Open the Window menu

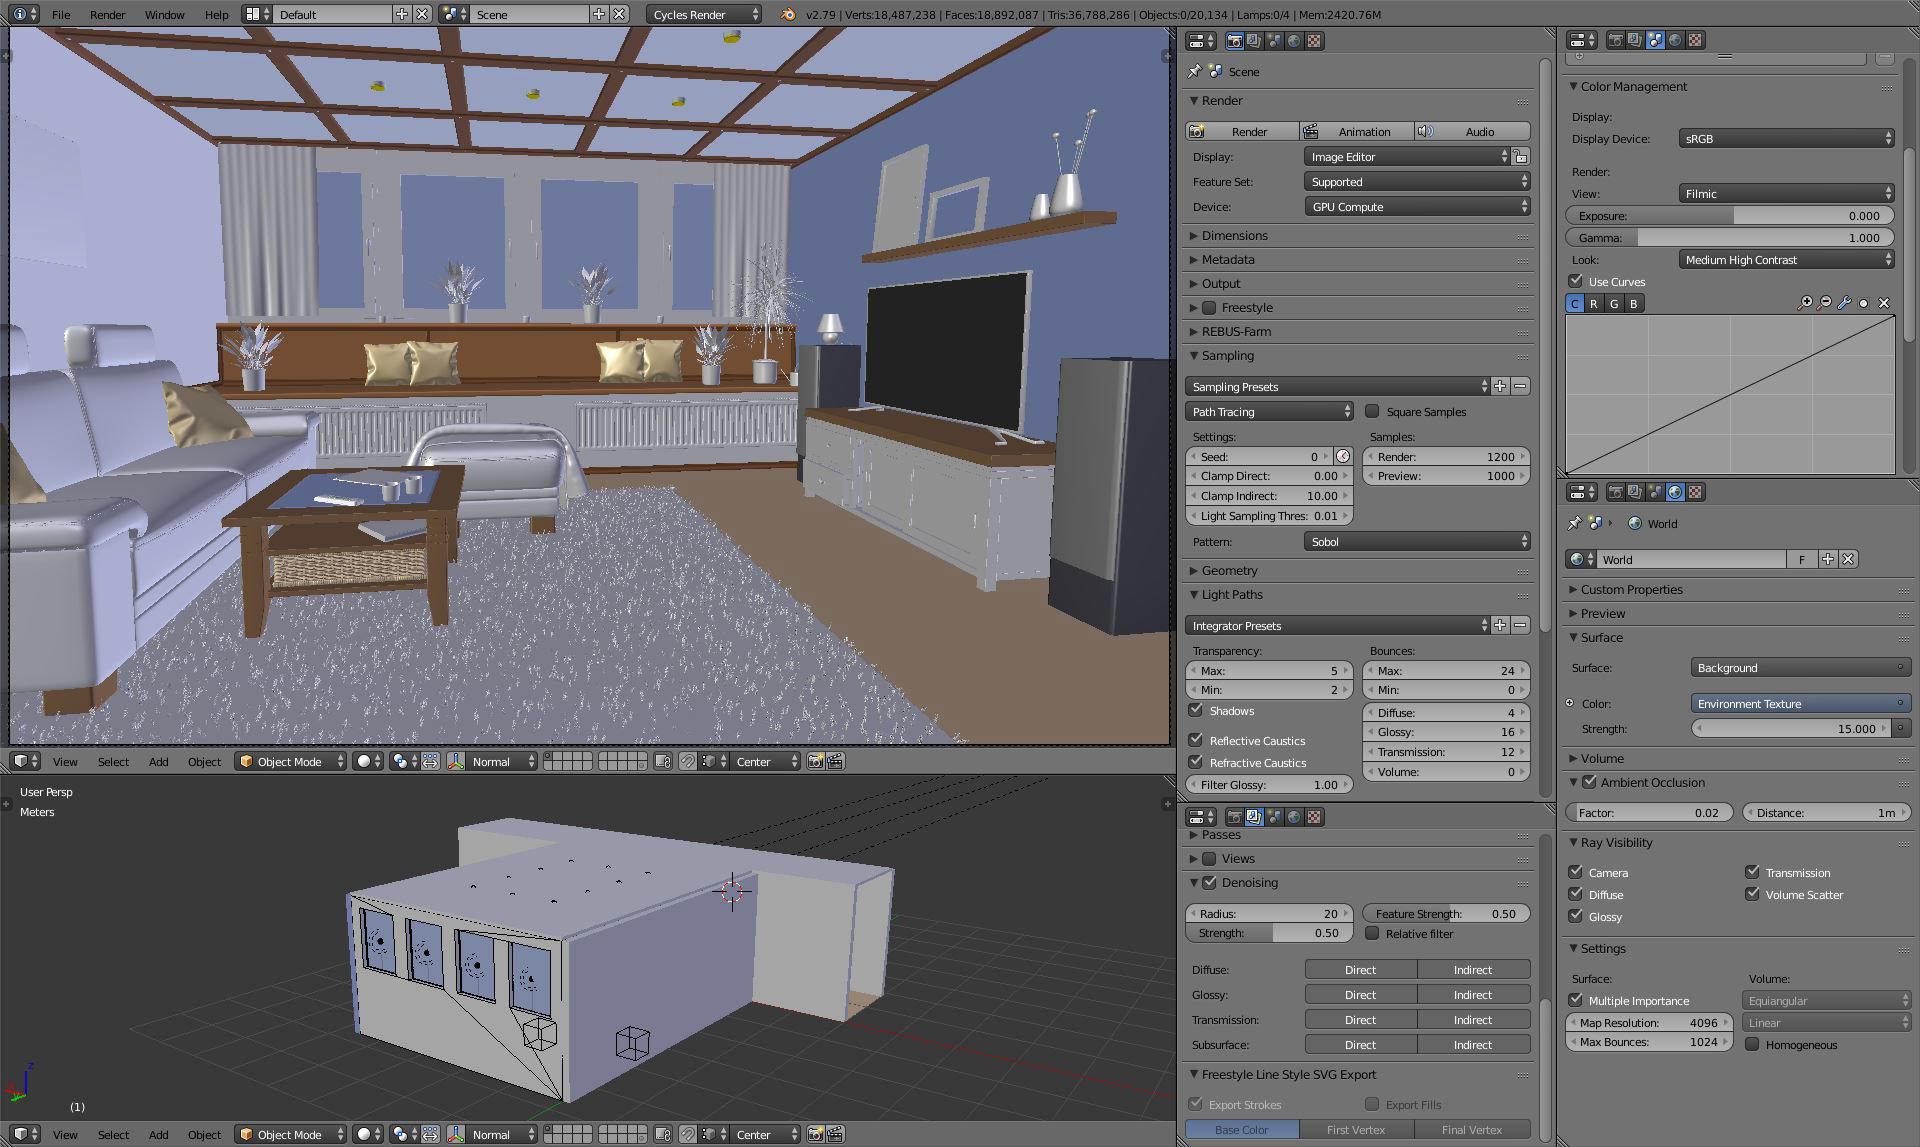pyautogui.click(x=164, y=15)
